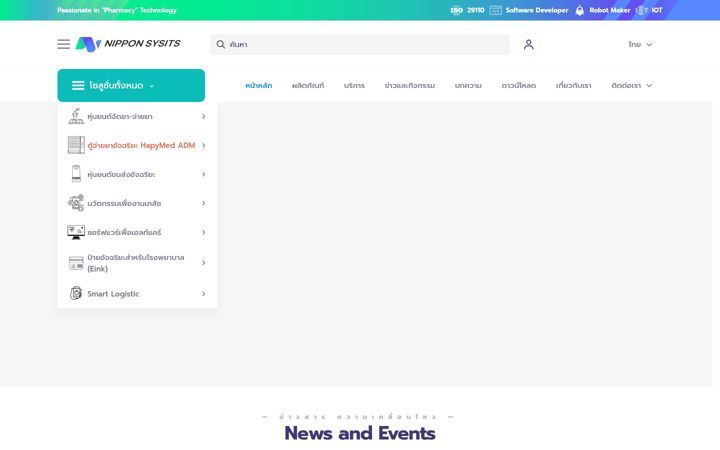Click the ISO 29110 badge icon

pyautogui.click(x=456, y=10)
